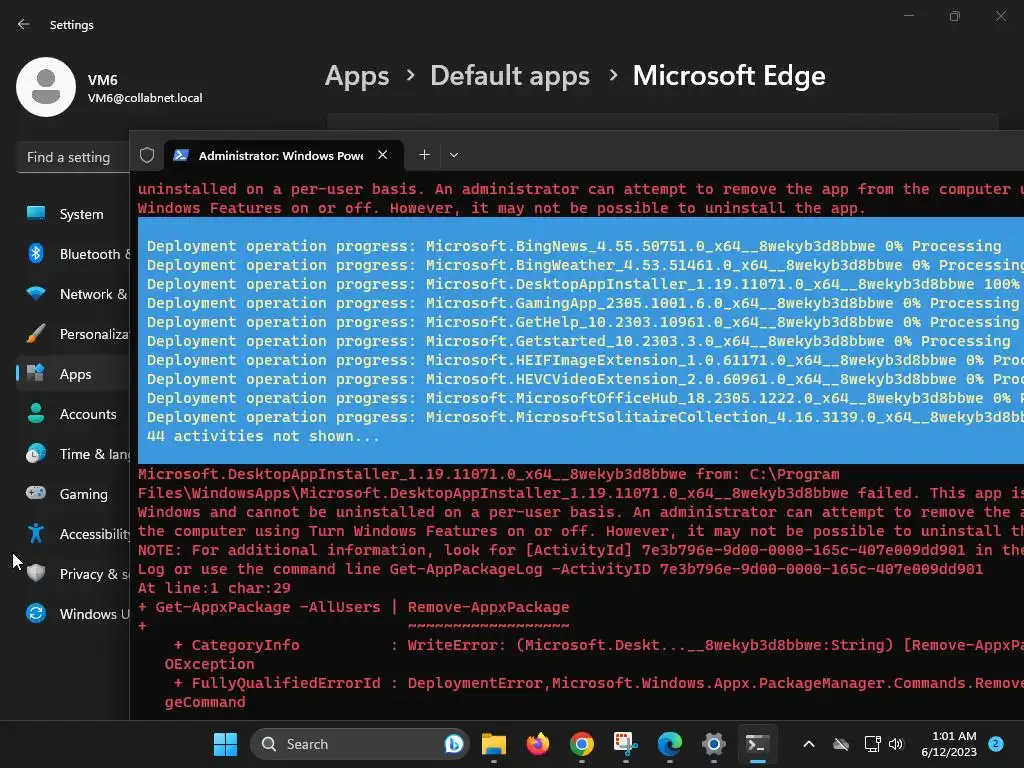The height and width of the screenshot is (768, 1024).
Task: Open clock and calendar 1:01 AM
Action: (949, 744)
